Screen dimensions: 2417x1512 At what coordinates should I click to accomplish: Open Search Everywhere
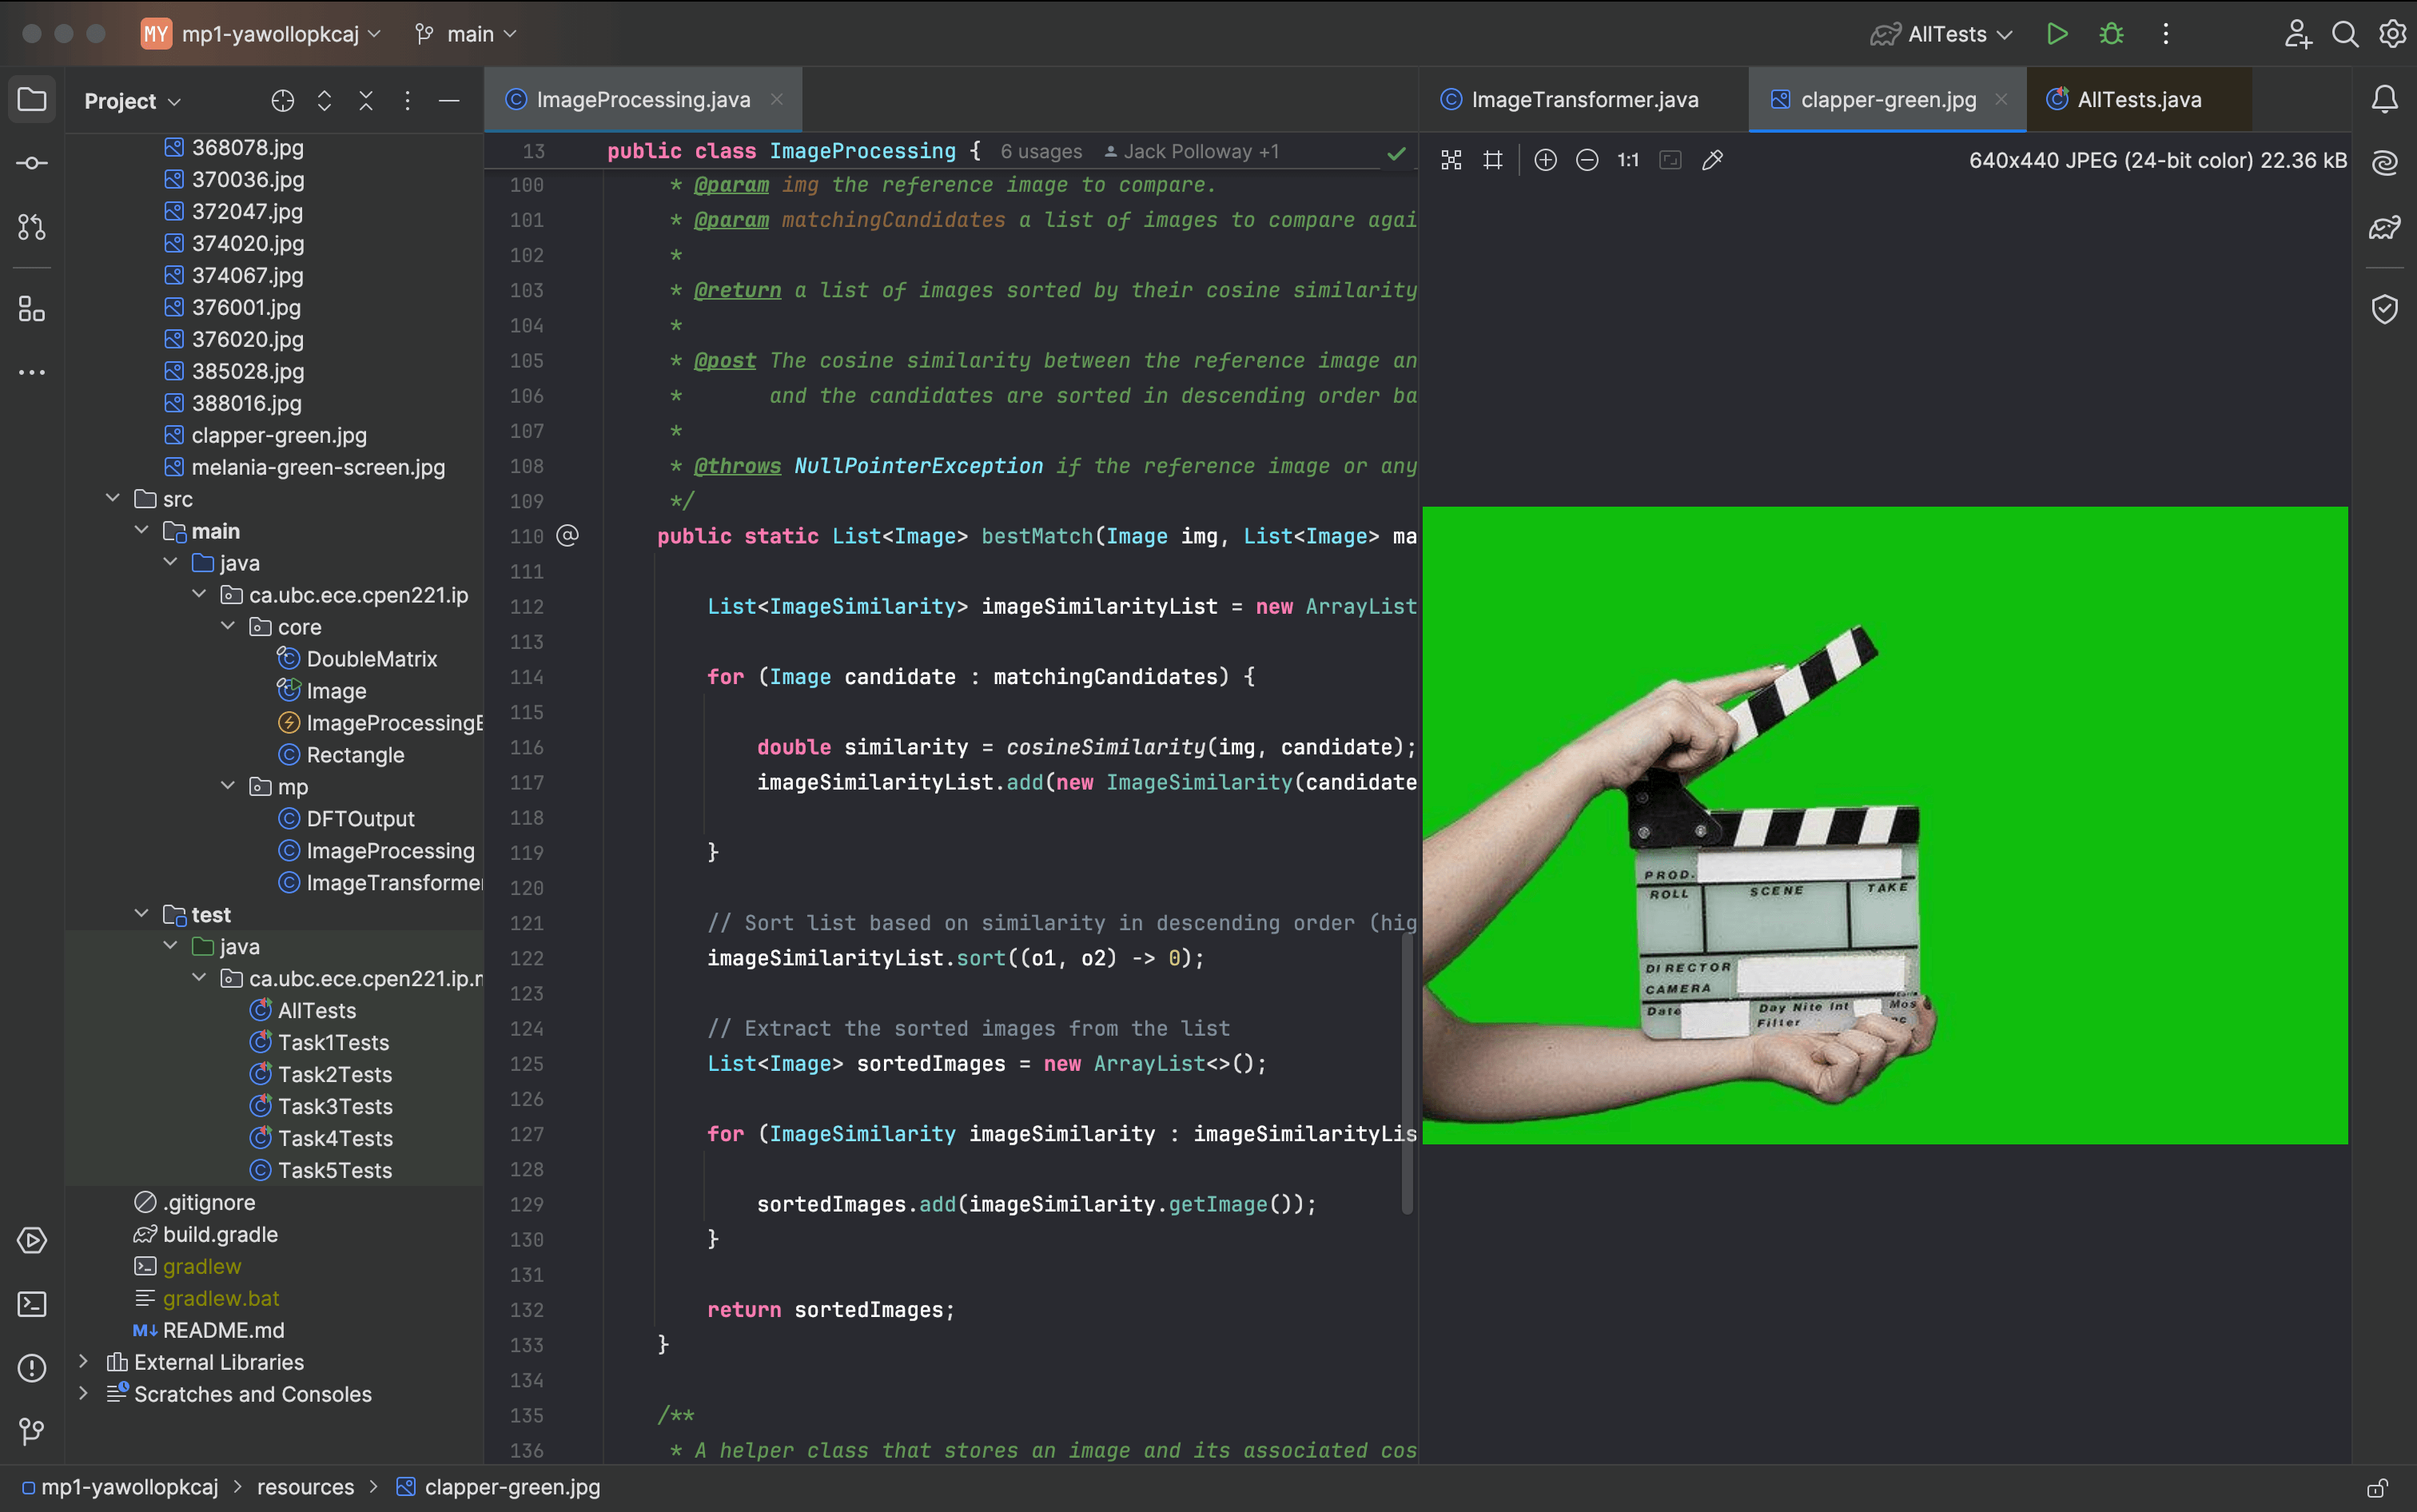click(2345, 34)
